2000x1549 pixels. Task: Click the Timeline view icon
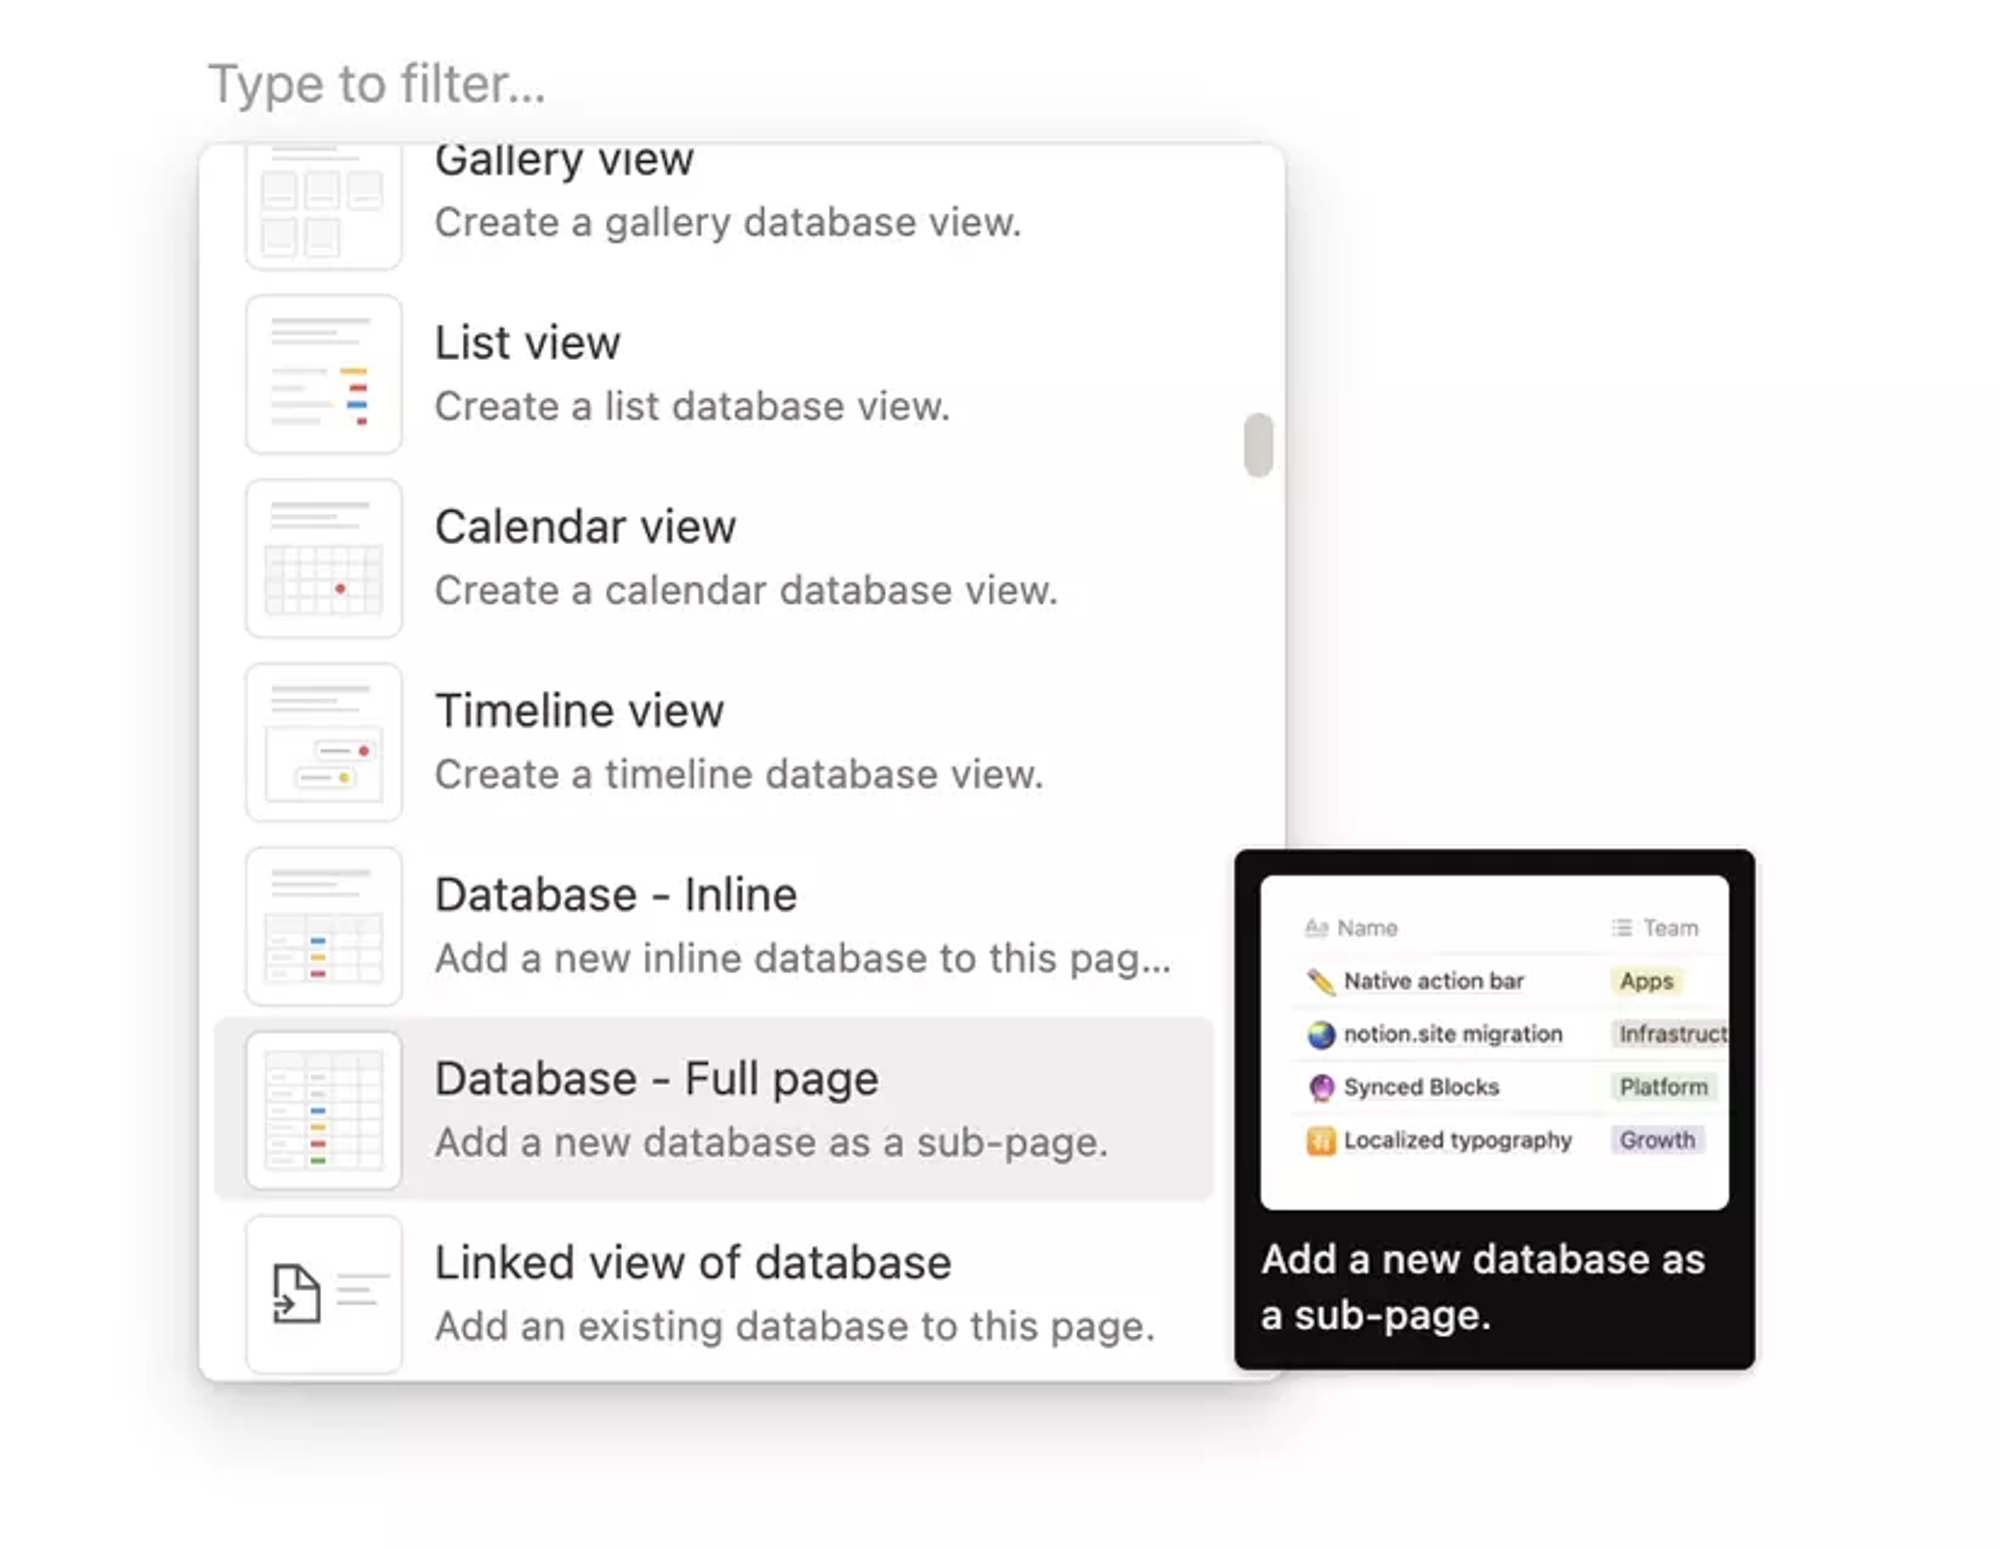point(322,740)
